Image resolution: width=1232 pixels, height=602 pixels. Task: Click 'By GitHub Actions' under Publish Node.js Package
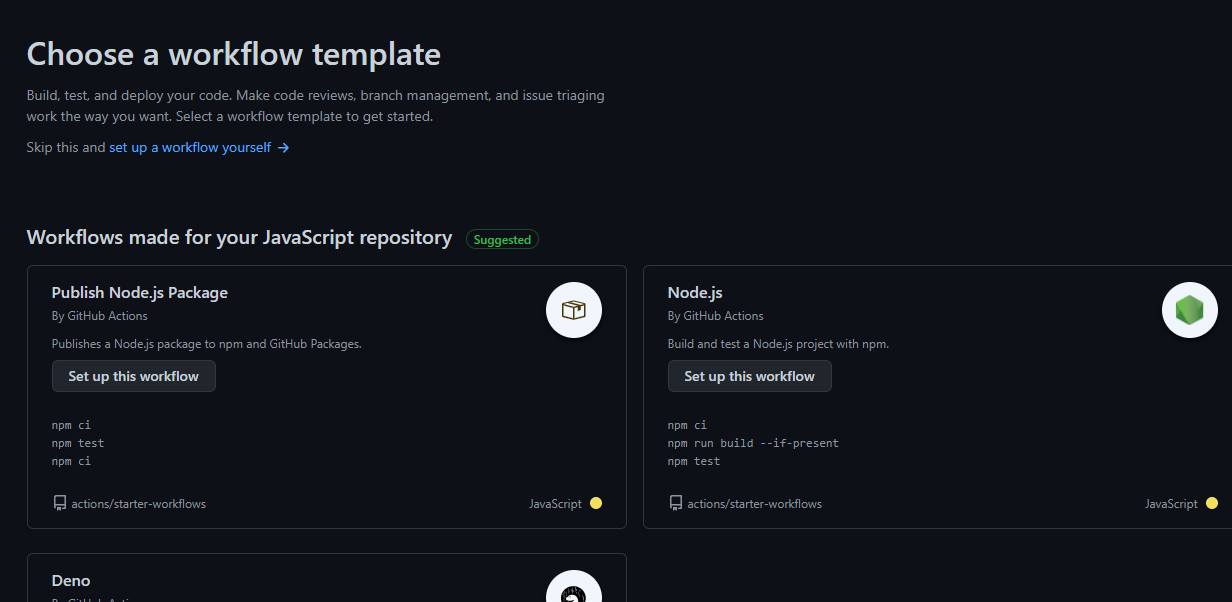pyautogui.click(x=100, y=316)
